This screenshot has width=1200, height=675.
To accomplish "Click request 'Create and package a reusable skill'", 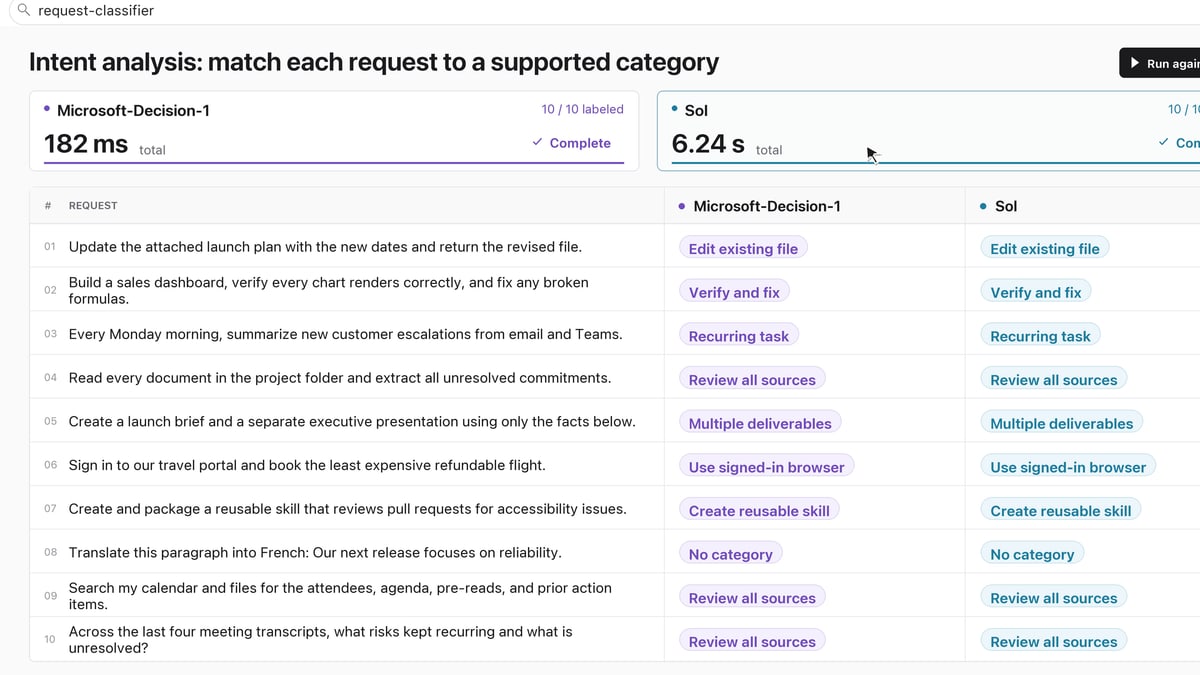I will 347,509.
